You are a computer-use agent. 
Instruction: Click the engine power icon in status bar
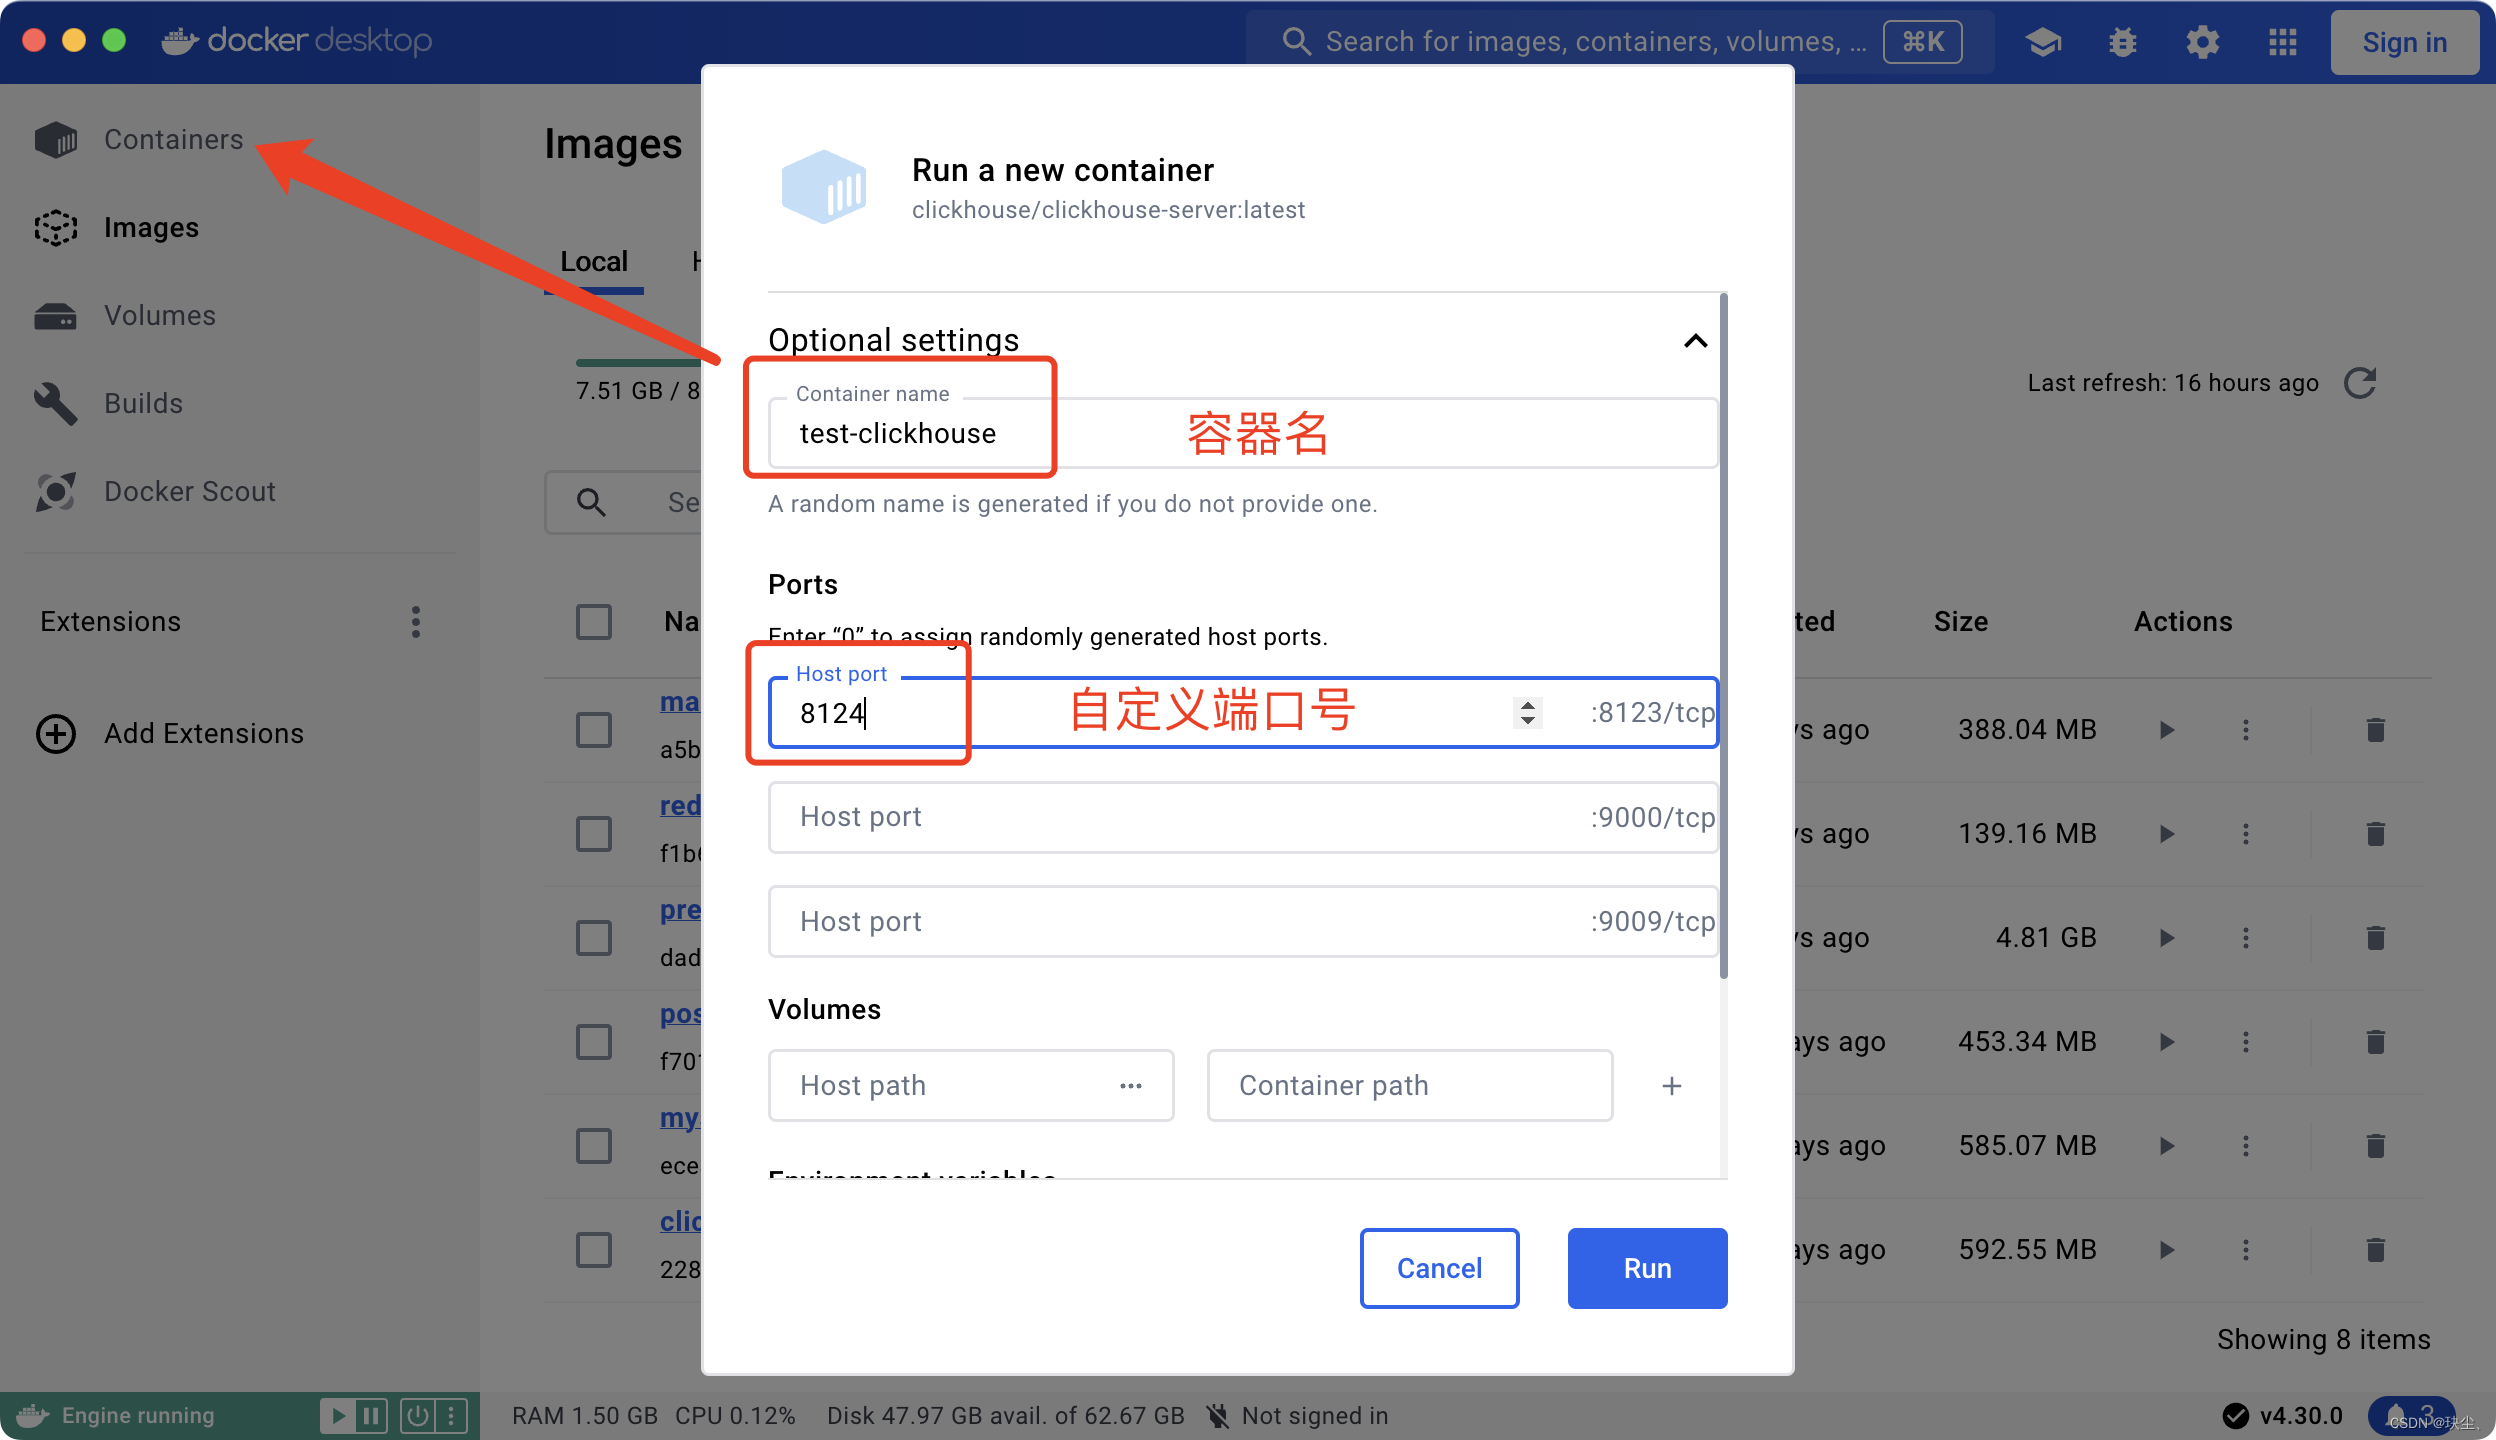click(x=418, y=1416)
